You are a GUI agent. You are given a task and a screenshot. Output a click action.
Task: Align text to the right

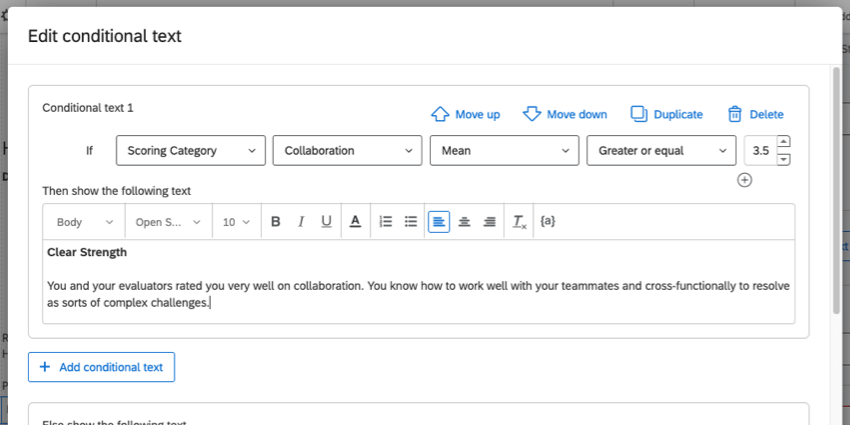click(489, 222)
